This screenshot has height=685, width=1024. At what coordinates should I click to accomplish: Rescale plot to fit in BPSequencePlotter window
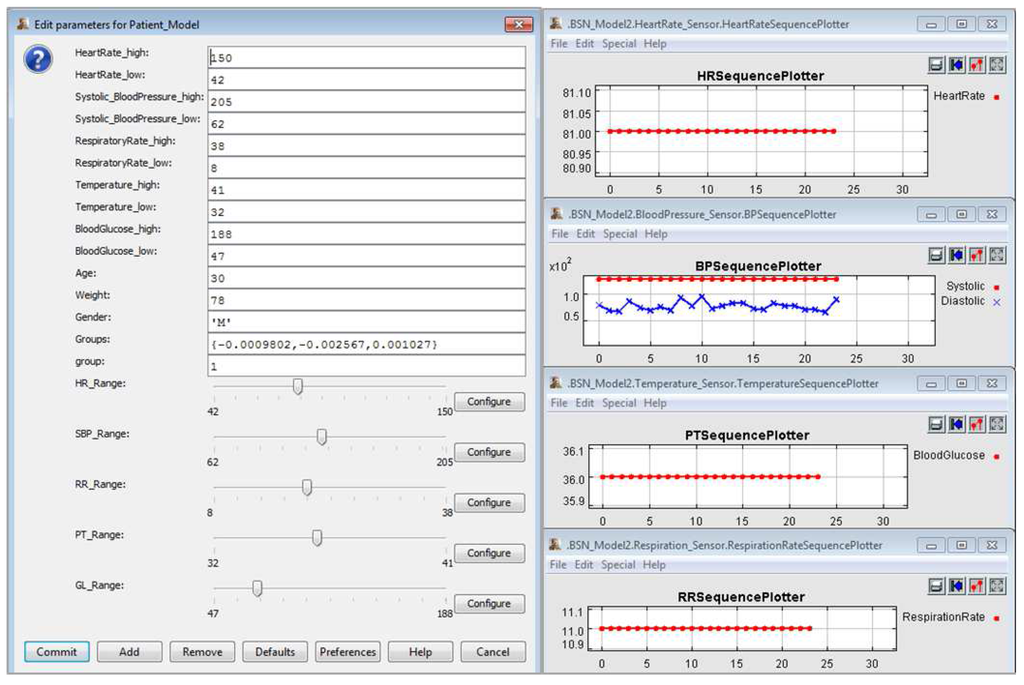coord(997,255)
